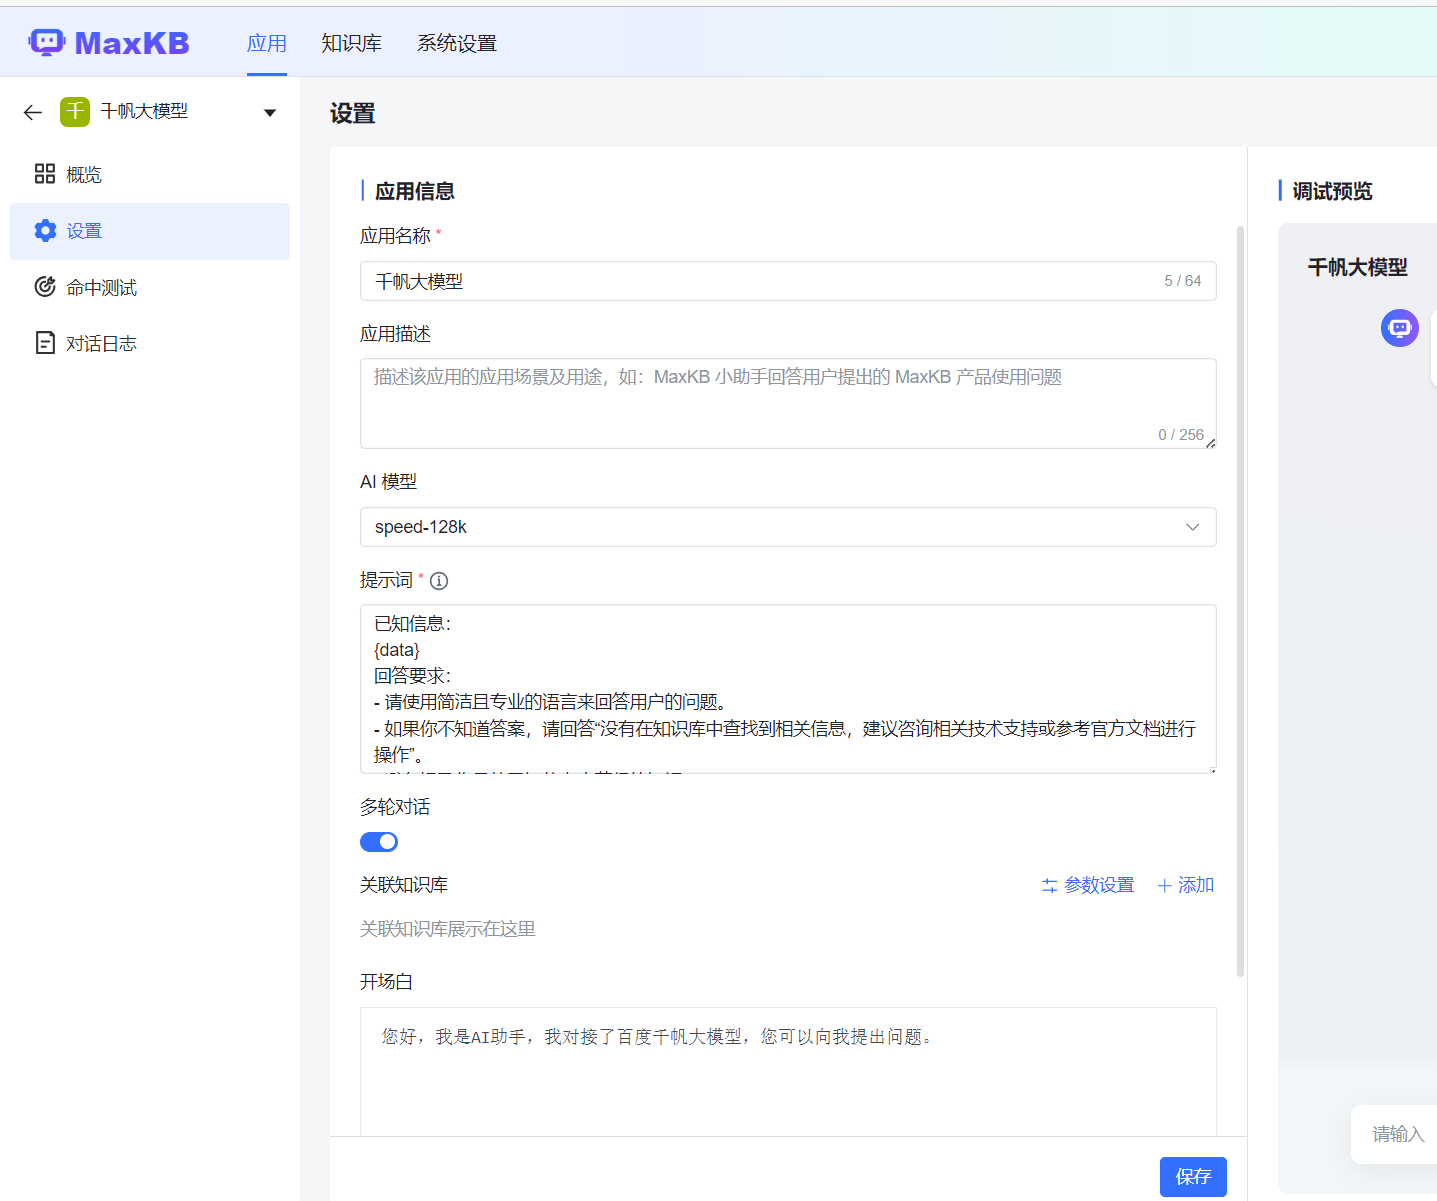The image size is (1437, 1201).
Task: Open the AI 模型 speed-128k dropdown
Action: [788, 527]
